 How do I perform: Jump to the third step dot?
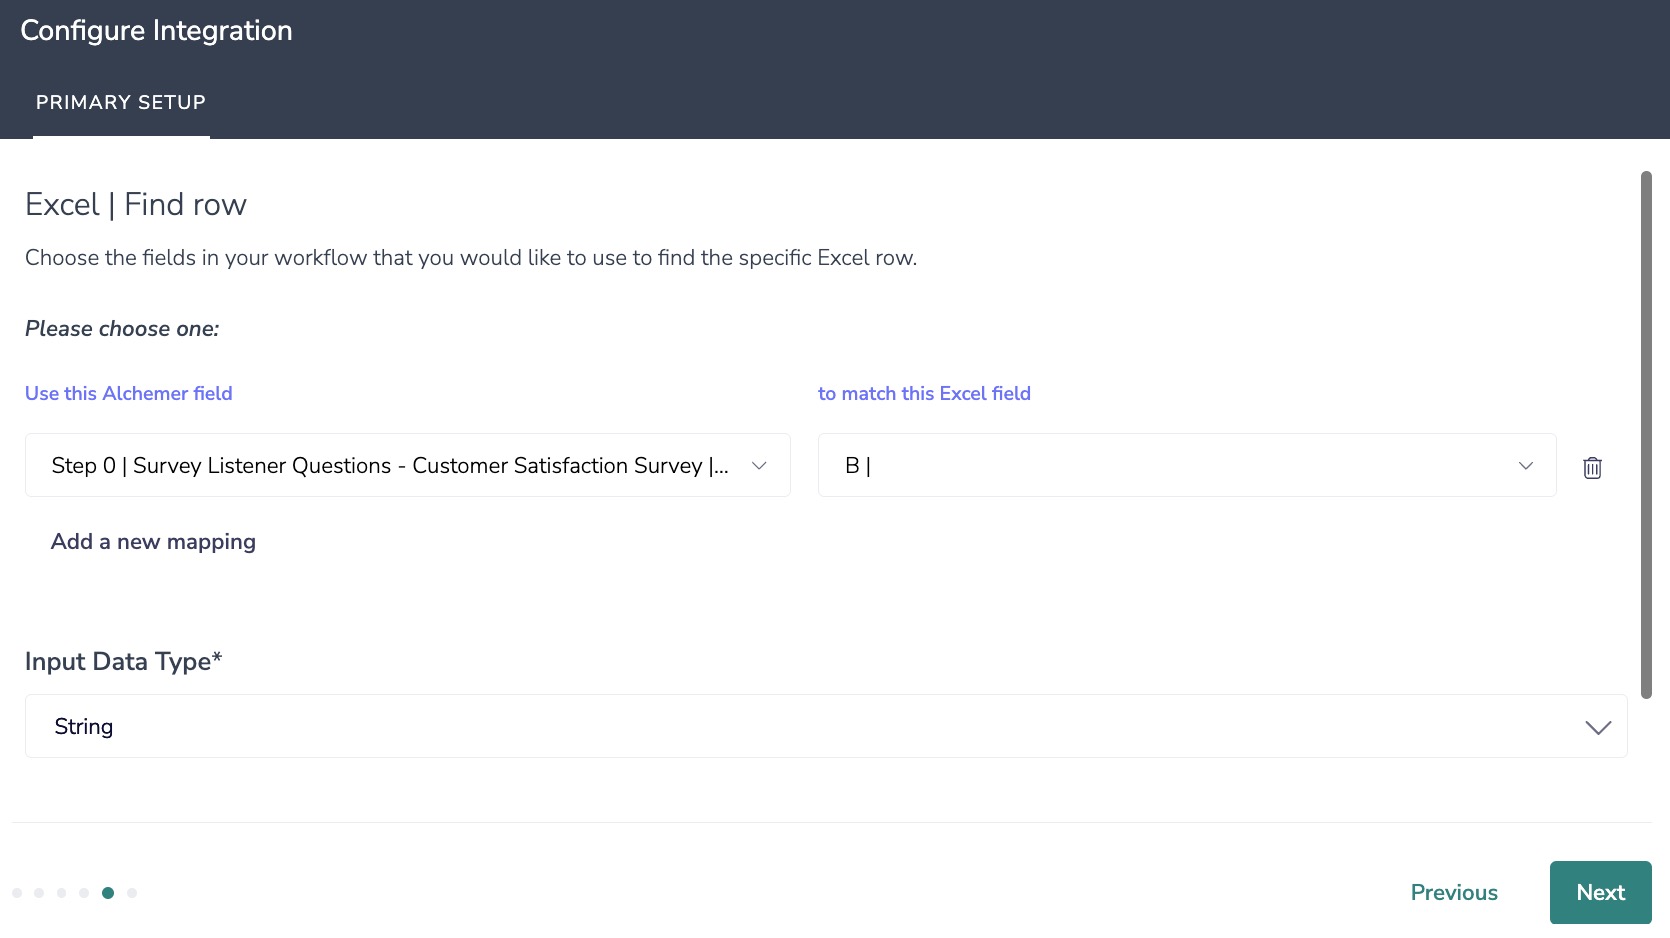pos(62,893)
